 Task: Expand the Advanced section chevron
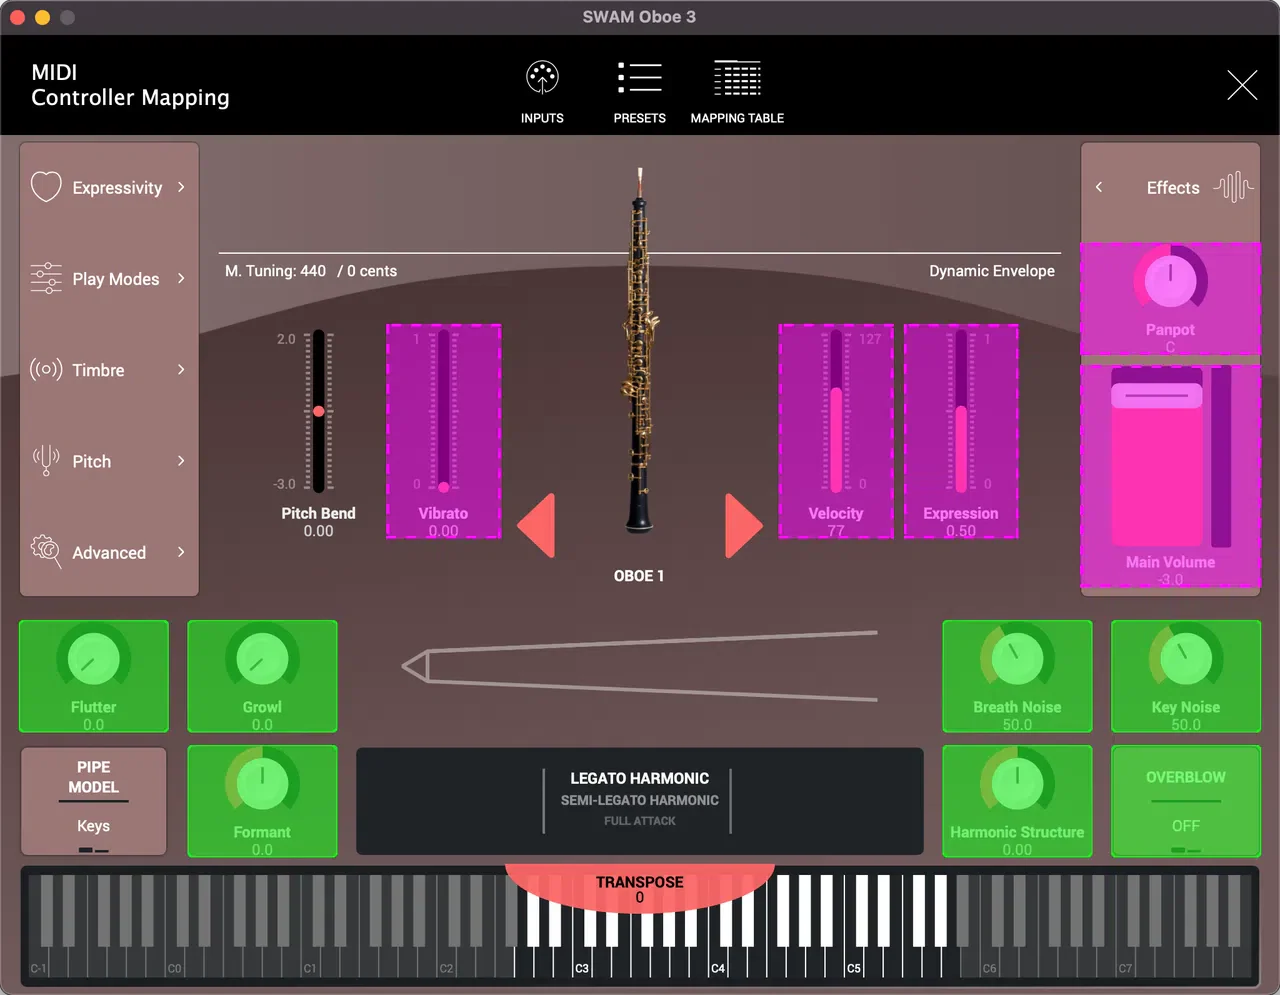[181, 551]
